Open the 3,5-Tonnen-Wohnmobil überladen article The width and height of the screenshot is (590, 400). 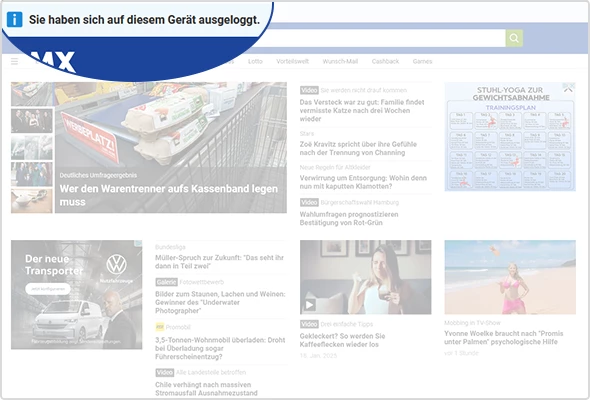point(220,348)
